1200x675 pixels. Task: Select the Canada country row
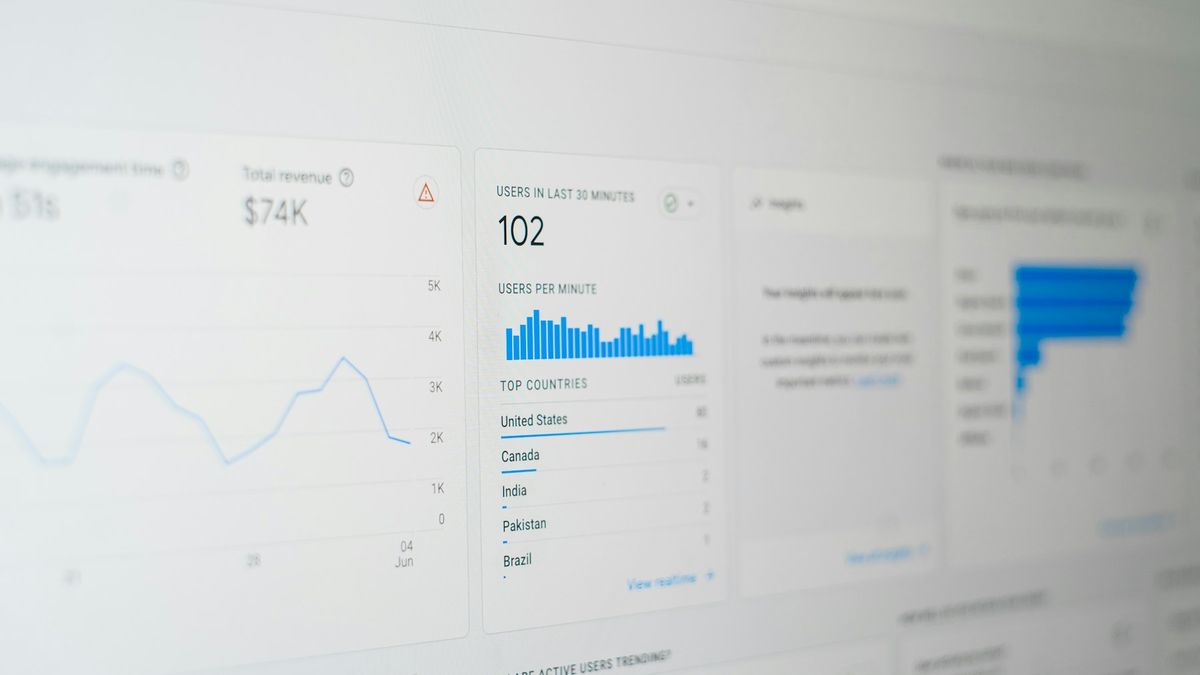pyautogui.click(x=604, y=456)
